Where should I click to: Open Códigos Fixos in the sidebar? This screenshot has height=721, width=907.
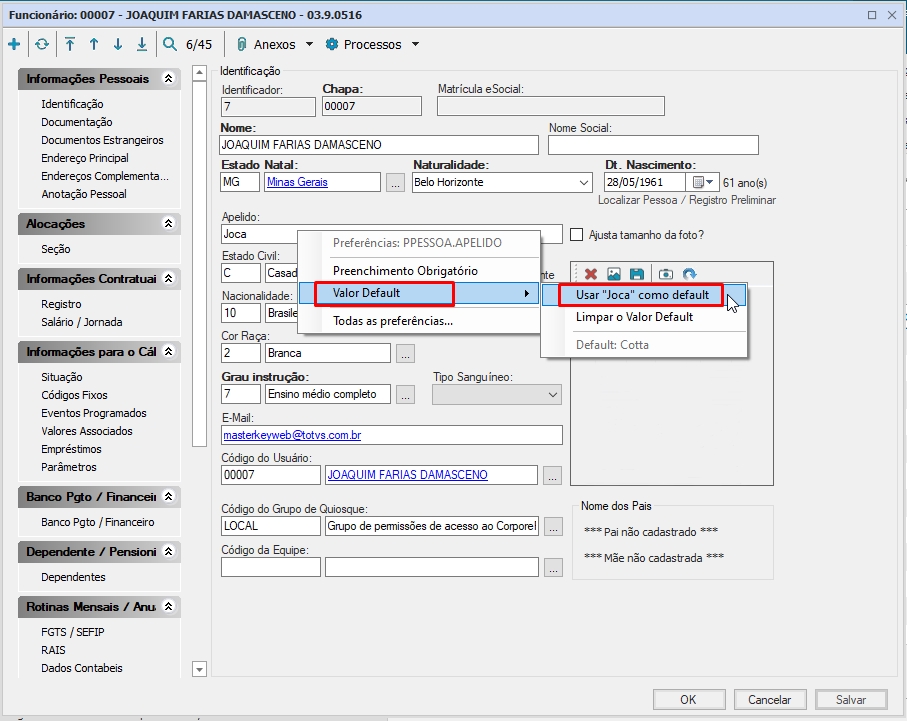(75, 395)
